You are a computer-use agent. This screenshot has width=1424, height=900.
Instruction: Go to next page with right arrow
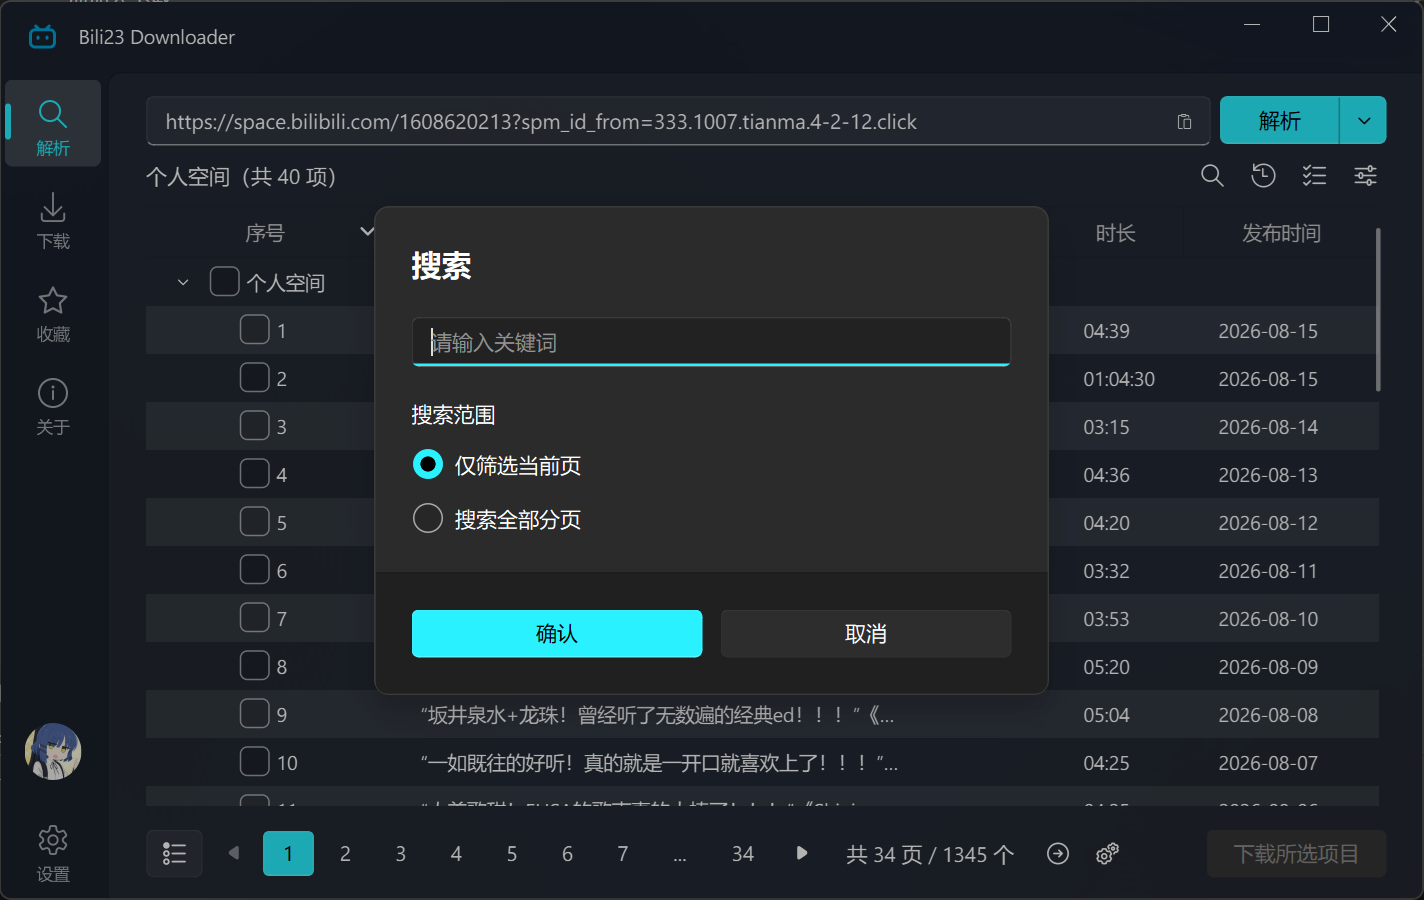tap(801, 853)
